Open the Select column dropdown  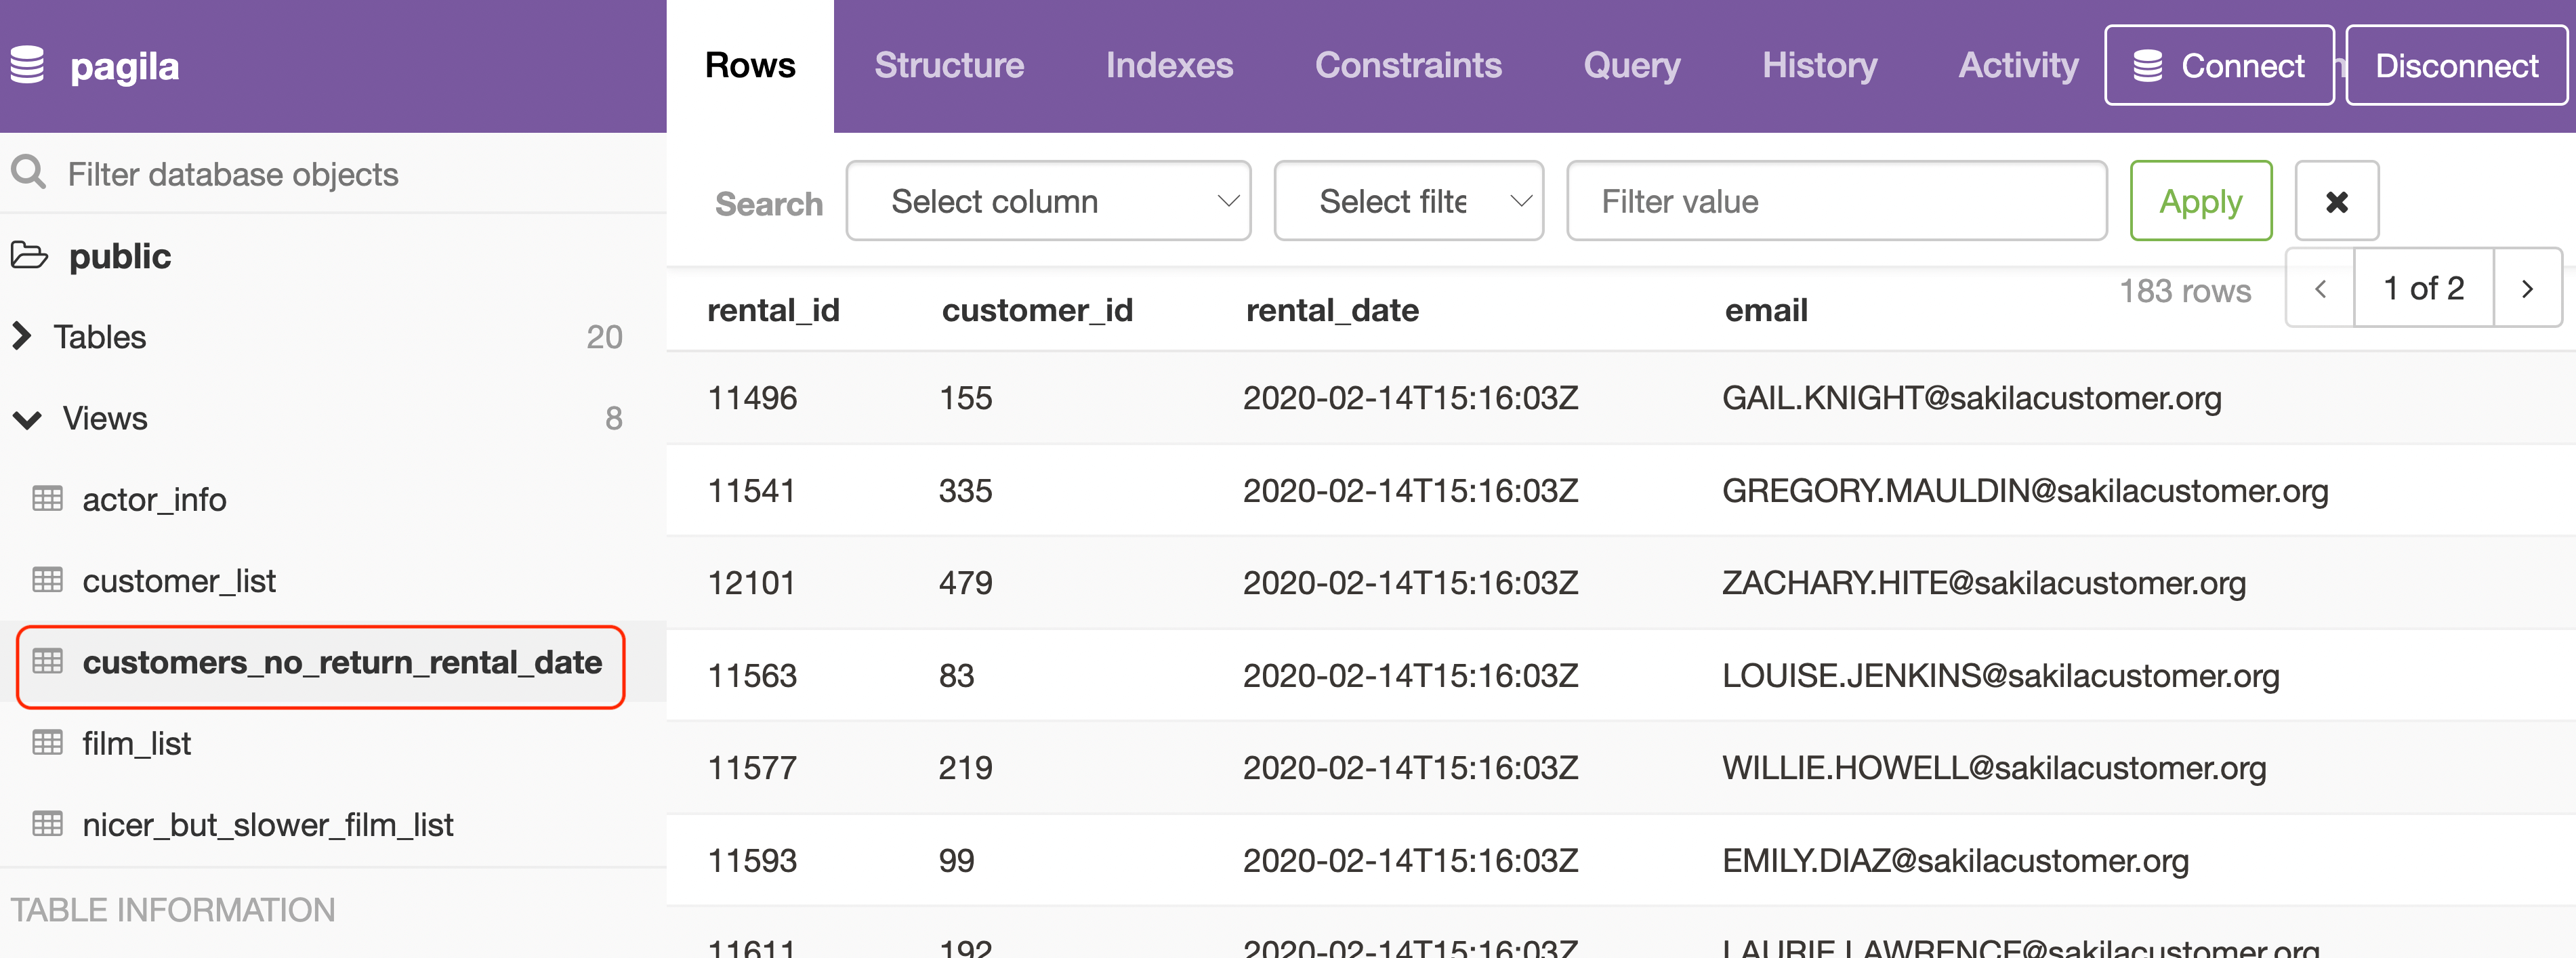[x=1048, y=201]
